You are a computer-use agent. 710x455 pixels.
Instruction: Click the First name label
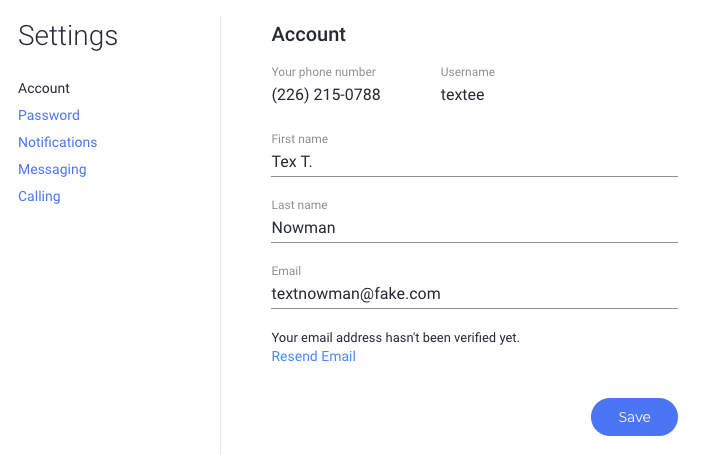coord(300,139)
